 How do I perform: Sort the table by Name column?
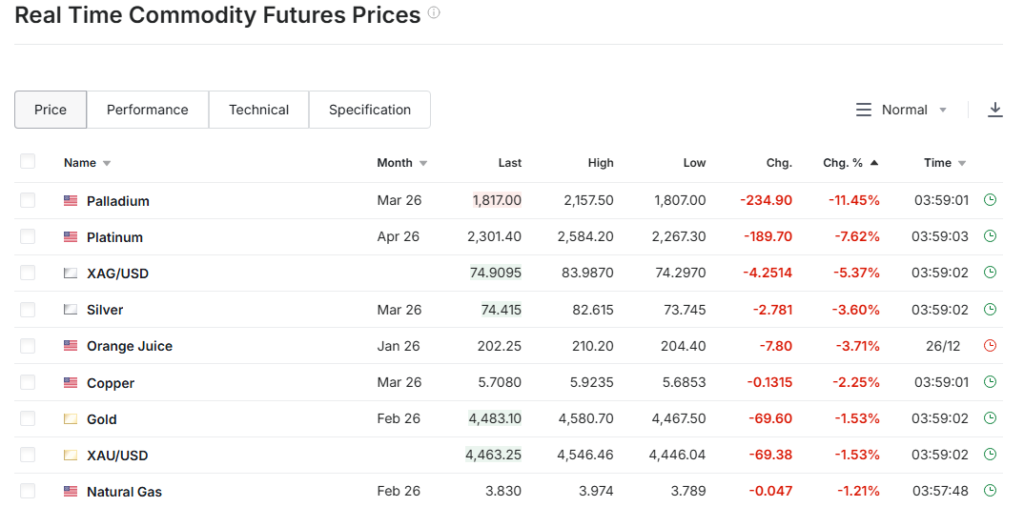tap(80, 163)
